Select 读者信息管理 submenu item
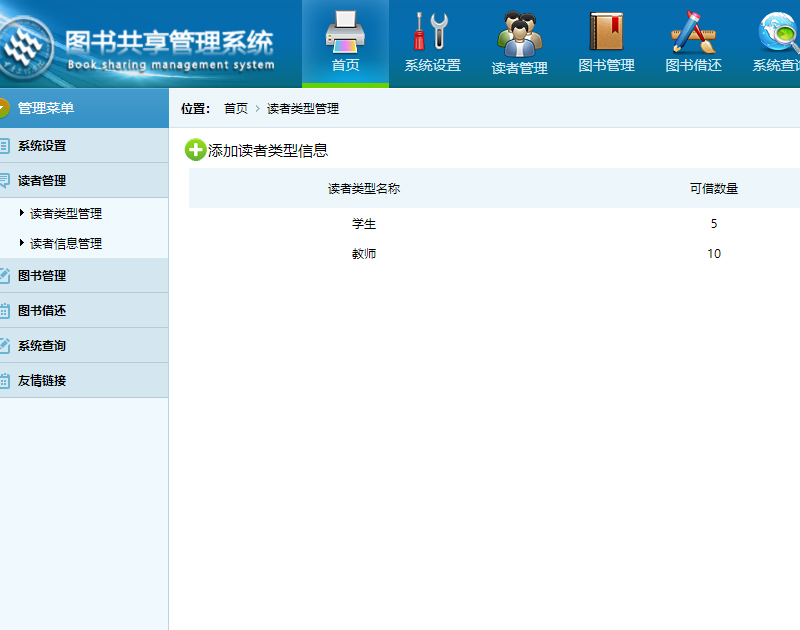 click(x=66, y=244)
